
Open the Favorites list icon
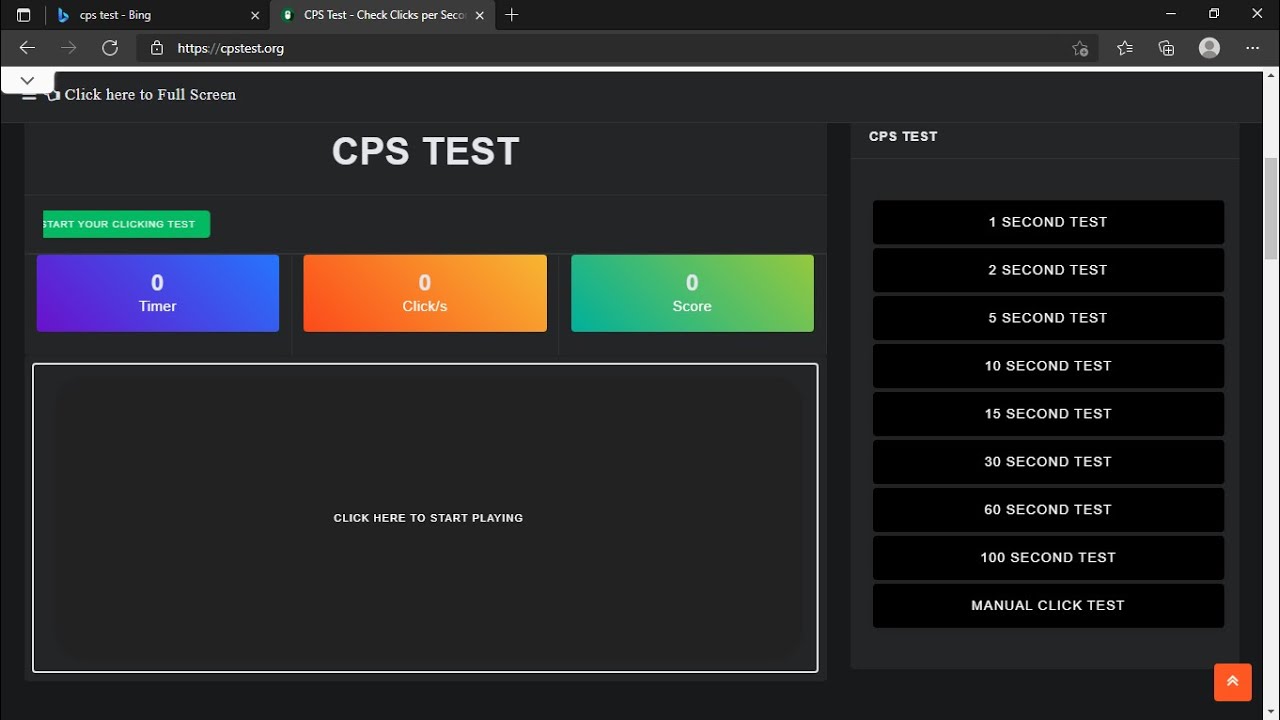1125,48
